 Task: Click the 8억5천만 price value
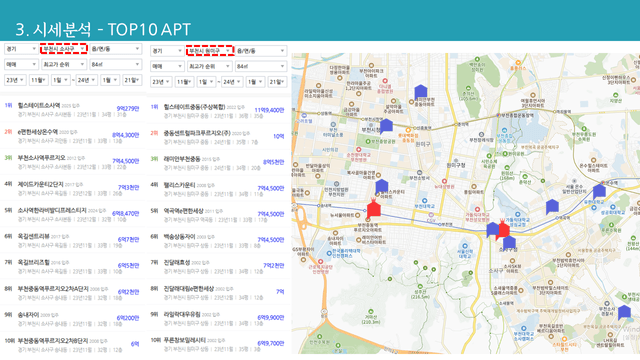pyautogui.click(x=273, y=162)
